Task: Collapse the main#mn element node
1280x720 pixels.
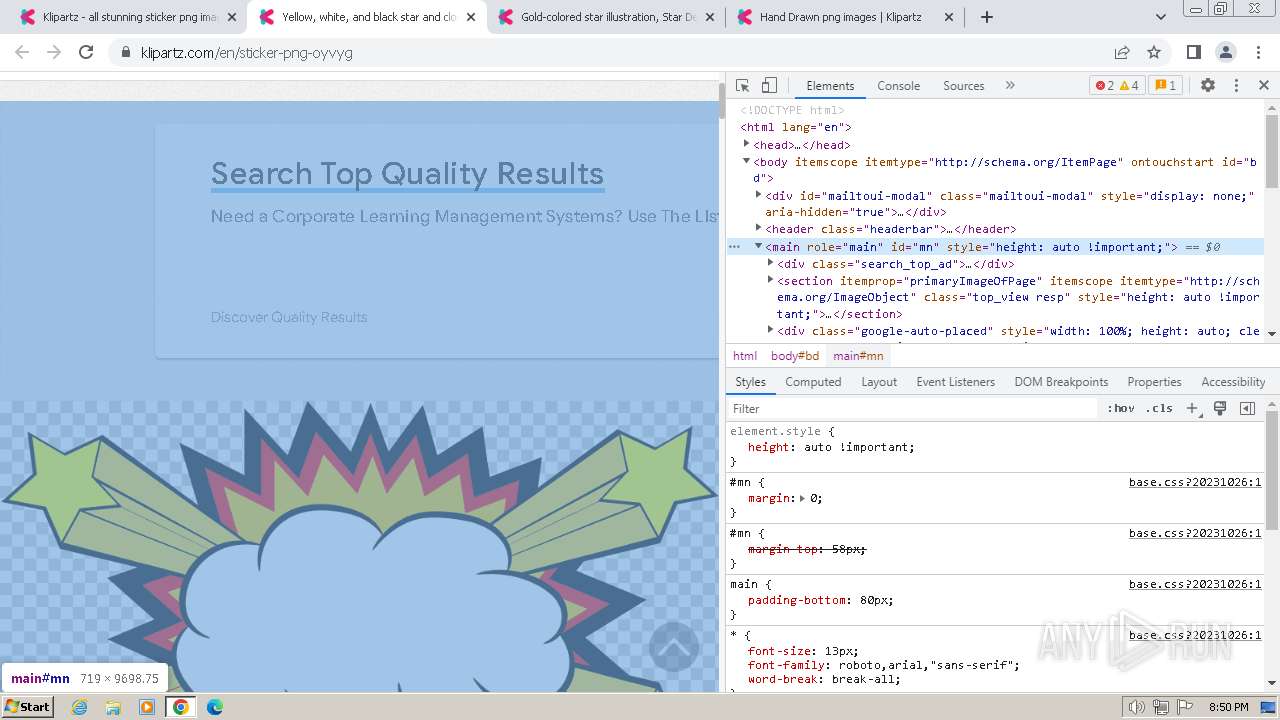Action: click(759, 246)
